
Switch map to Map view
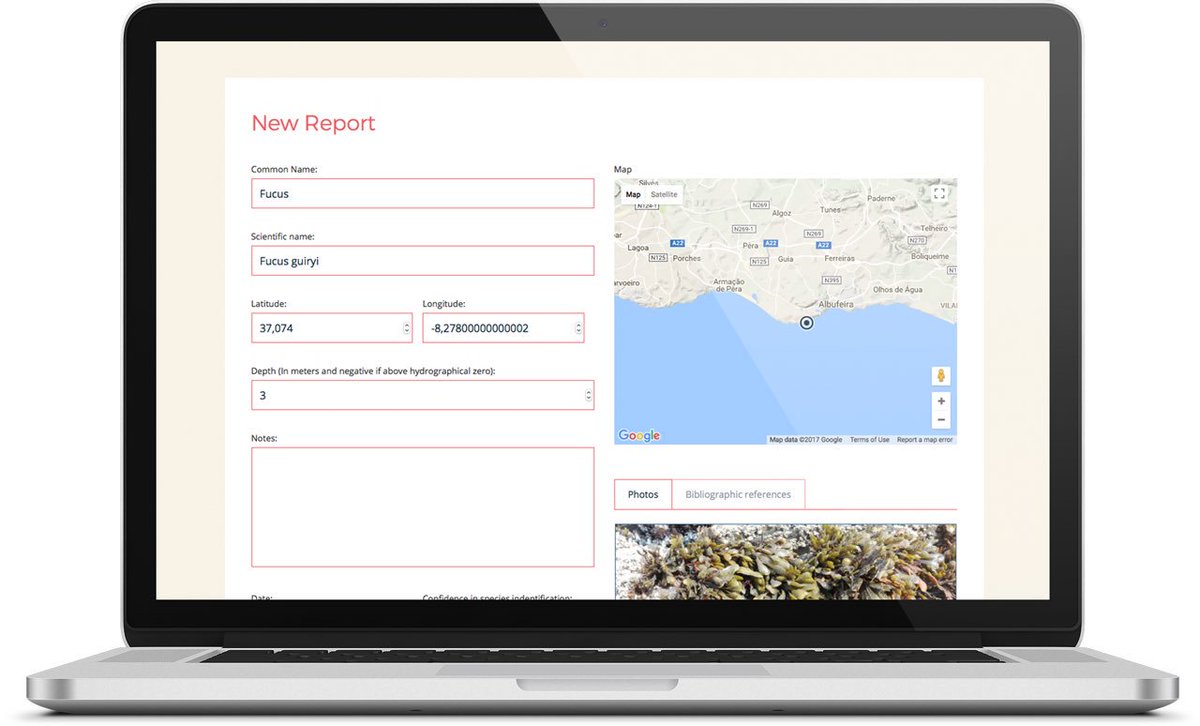(x=633, y=194)
